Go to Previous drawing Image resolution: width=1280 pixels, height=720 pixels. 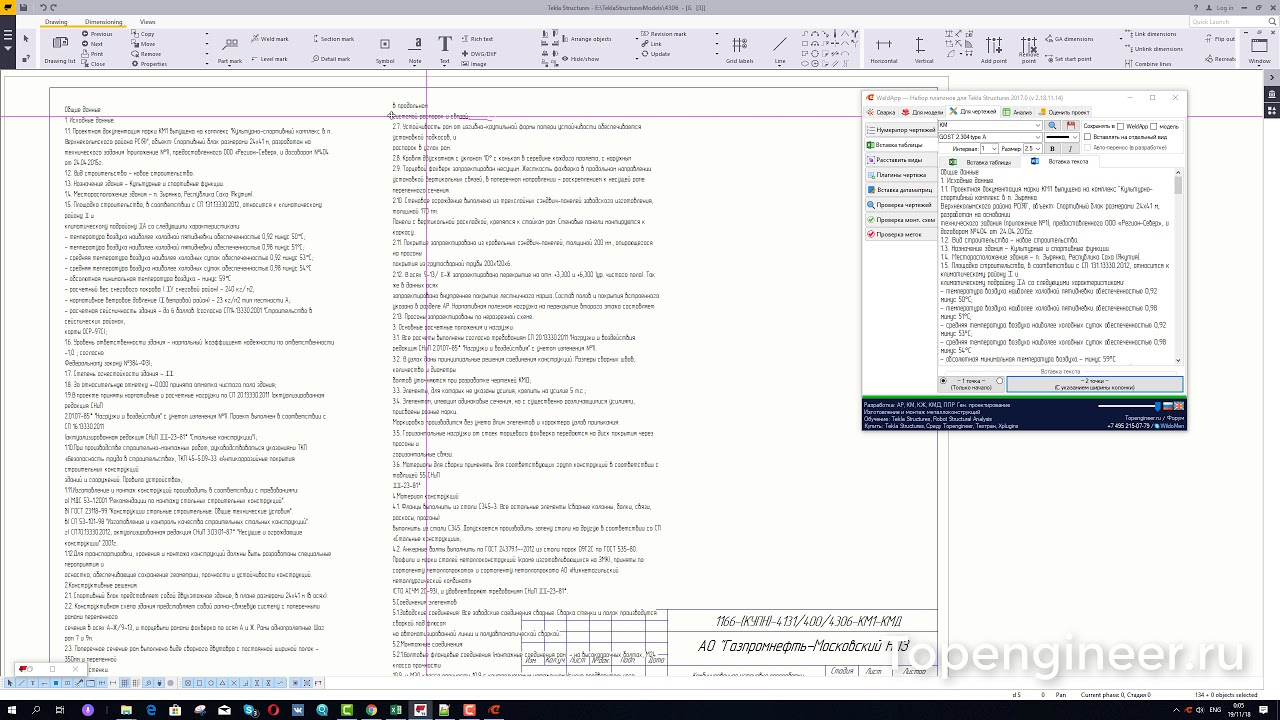[97, 34]
